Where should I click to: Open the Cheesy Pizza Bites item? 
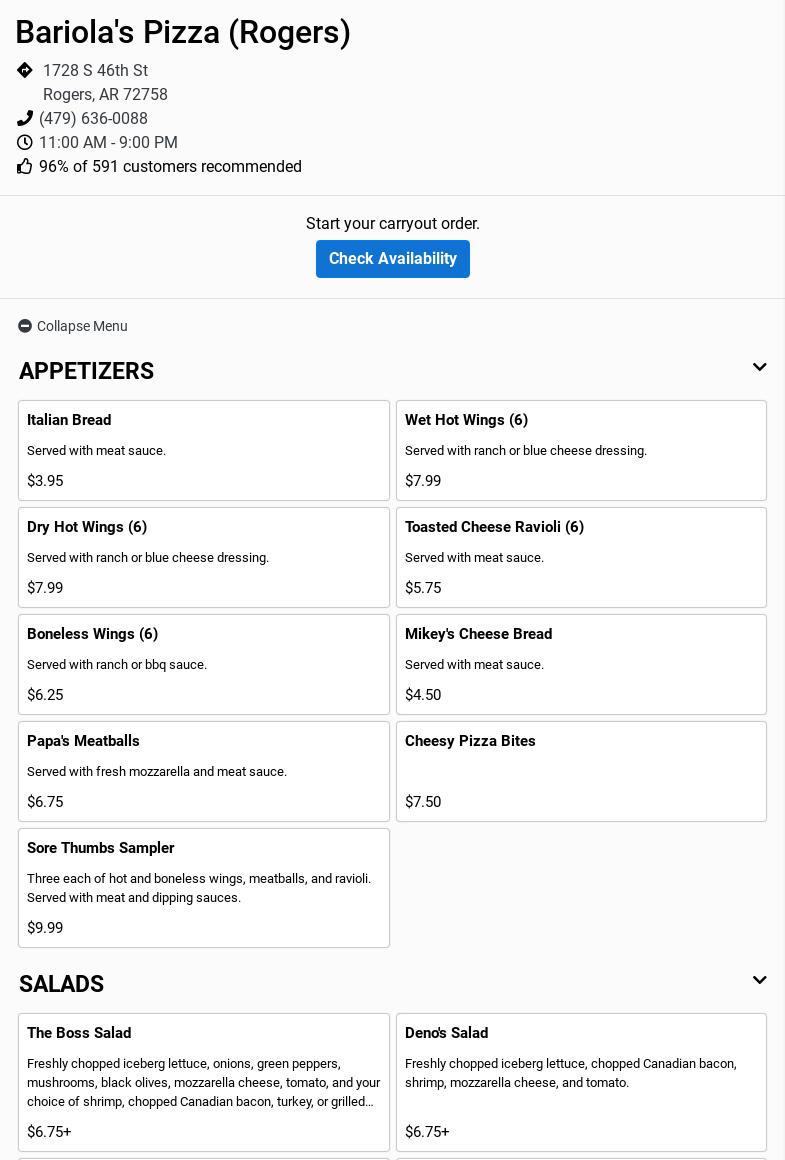581,771
